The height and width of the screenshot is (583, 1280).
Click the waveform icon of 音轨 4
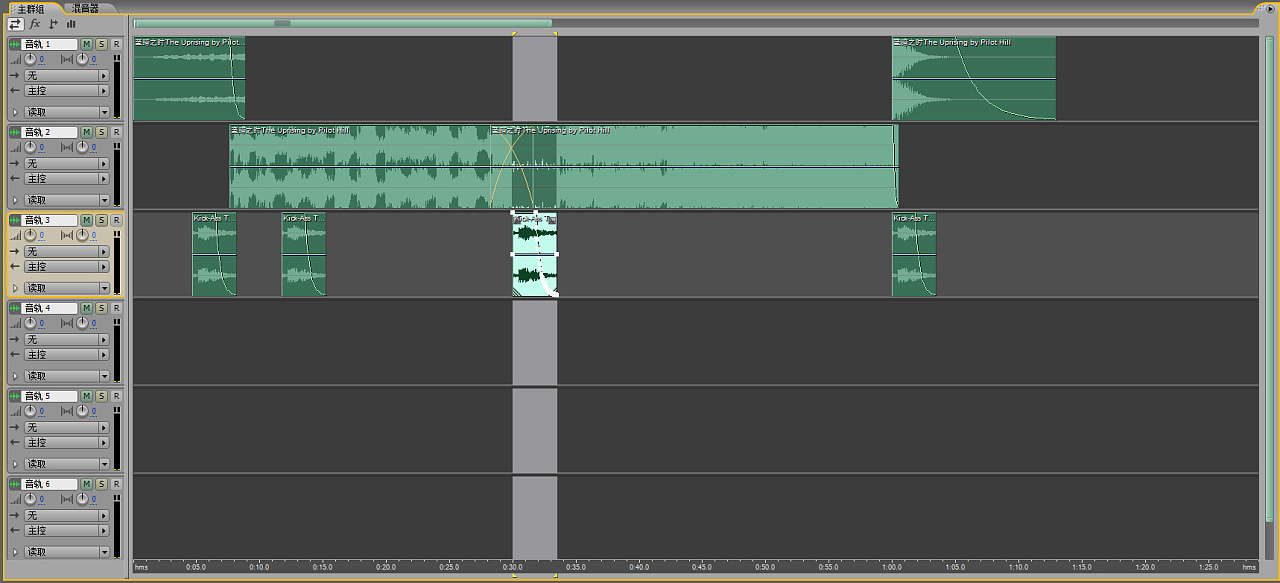pos(15,309)
